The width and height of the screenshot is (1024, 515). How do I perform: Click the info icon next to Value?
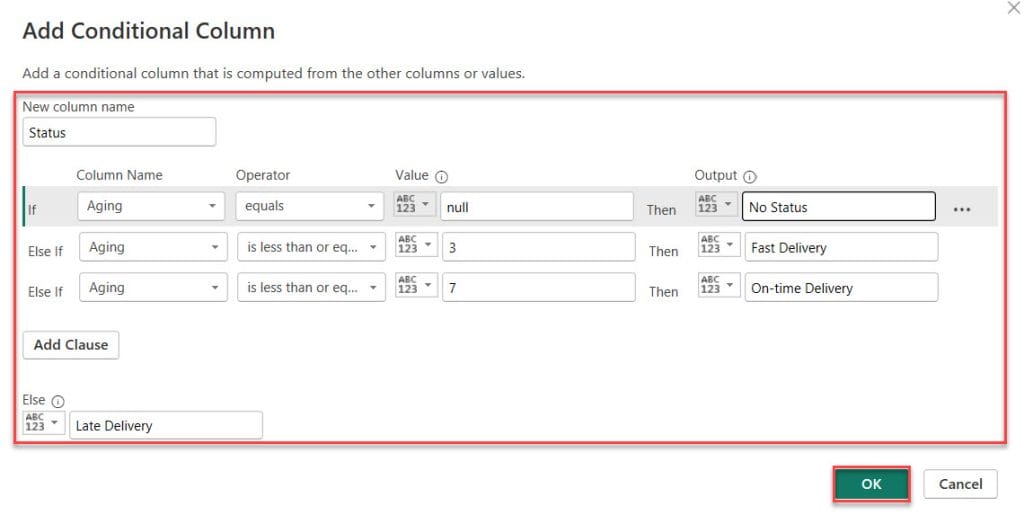click(x=441, y=177)
